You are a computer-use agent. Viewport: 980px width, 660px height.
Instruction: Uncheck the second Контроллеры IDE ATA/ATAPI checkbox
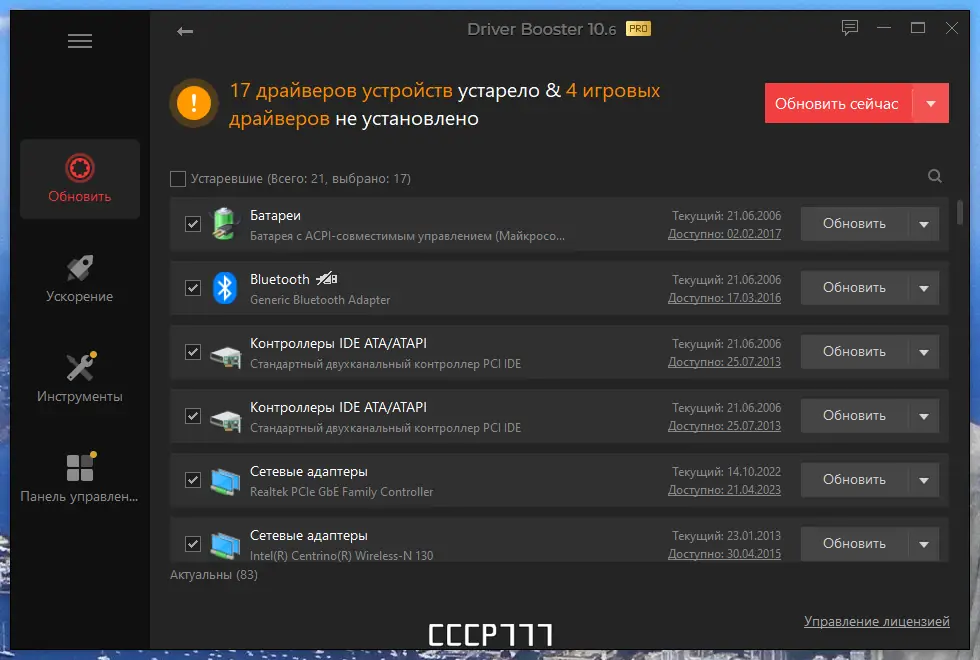192,416
